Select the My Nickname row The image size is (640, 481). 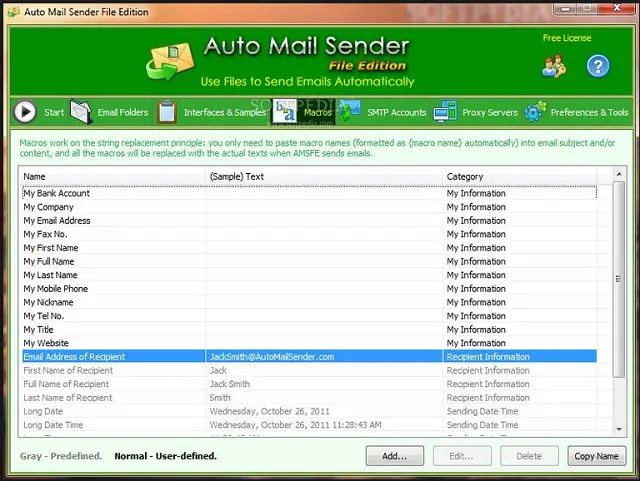coord(309,302)
